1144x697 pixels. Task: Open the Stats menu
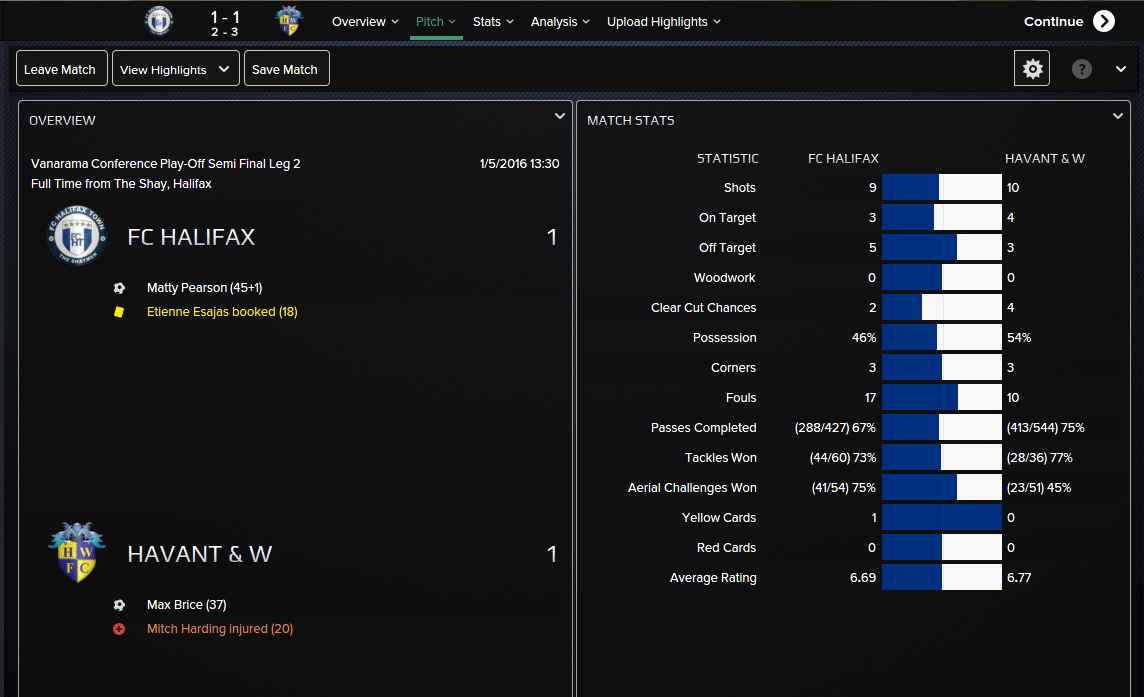[x=493, y=22]
